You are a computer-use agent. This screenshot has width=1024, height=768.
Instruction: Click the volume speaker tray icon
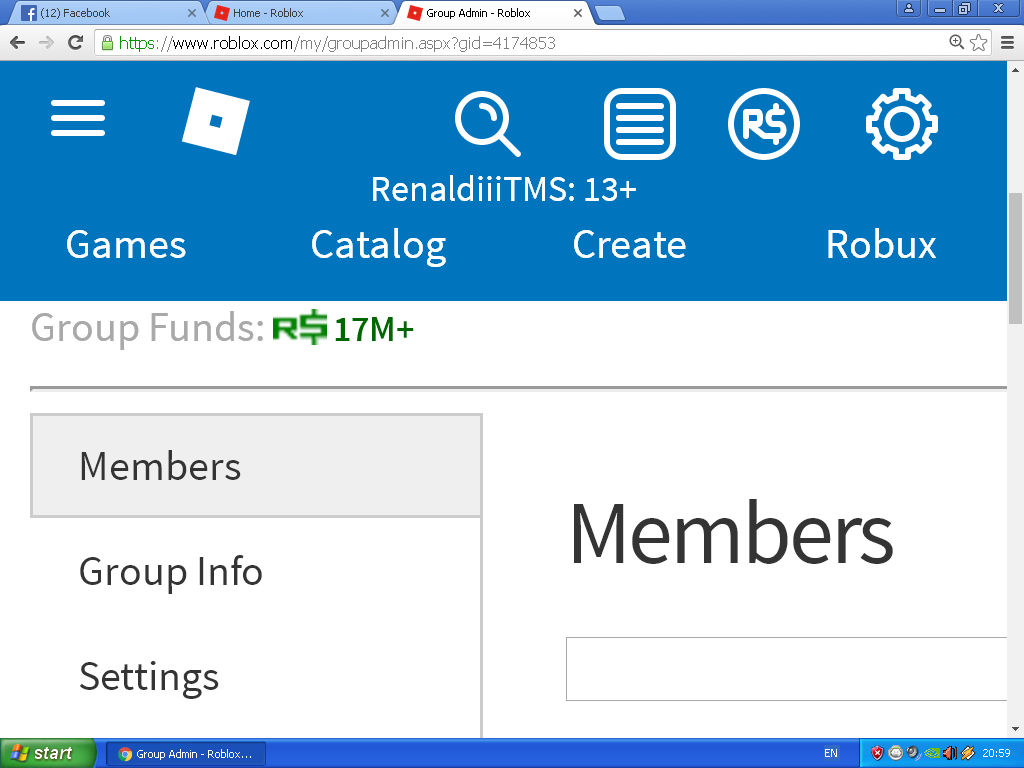[x=950, y=754]
